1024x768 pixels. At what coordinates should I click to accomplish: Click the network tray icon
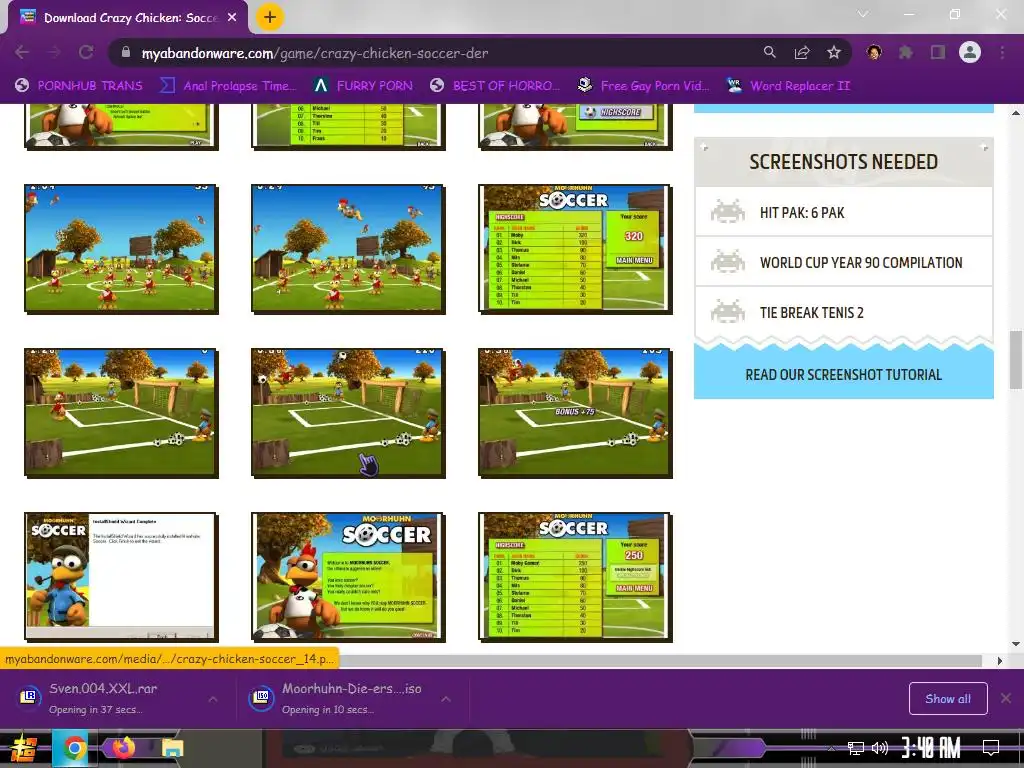pos(856,748)
